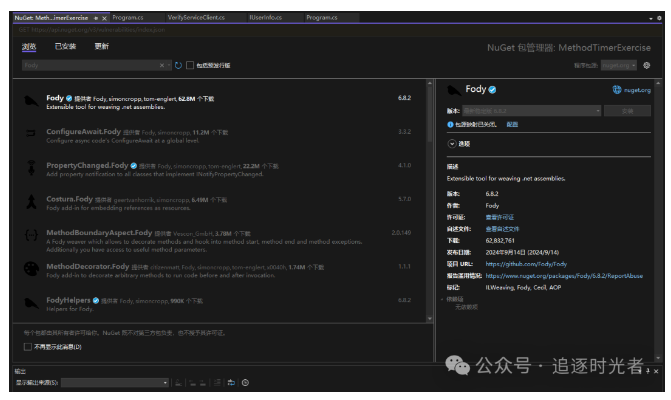The height and width of the screenshot is (400, 671).
Task: Click the details pane scrollbar up arrow
Action: pos(658,83)
